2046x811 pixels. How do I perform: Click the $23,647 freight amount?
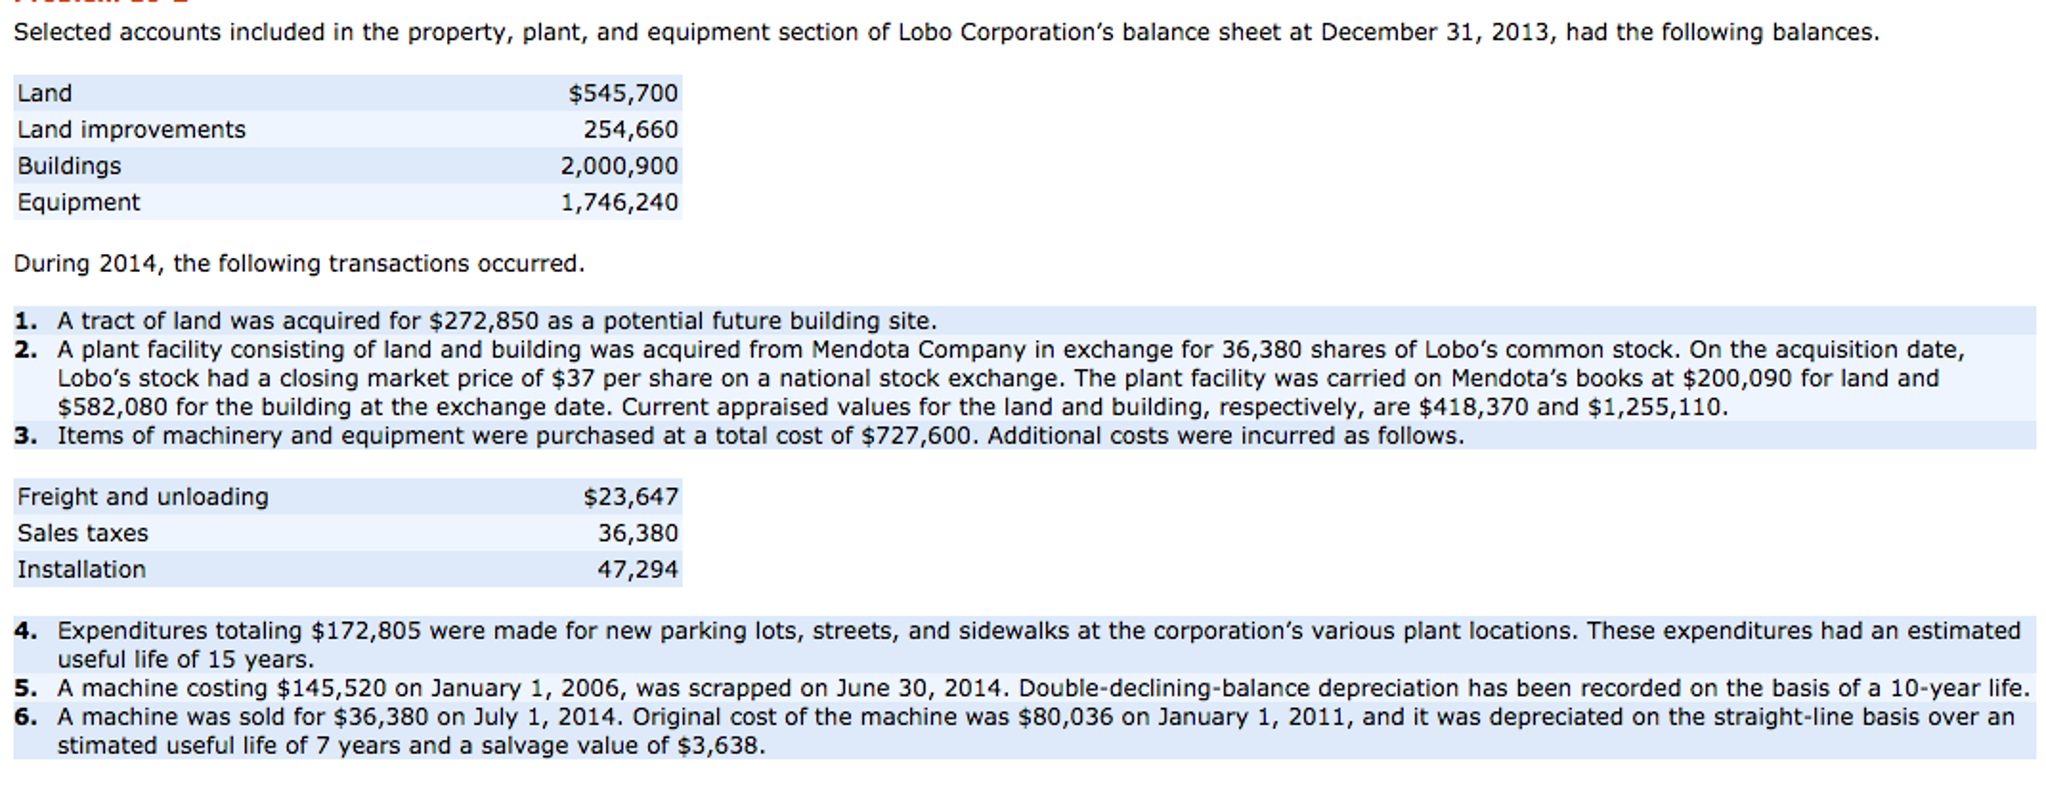(630, 497)
